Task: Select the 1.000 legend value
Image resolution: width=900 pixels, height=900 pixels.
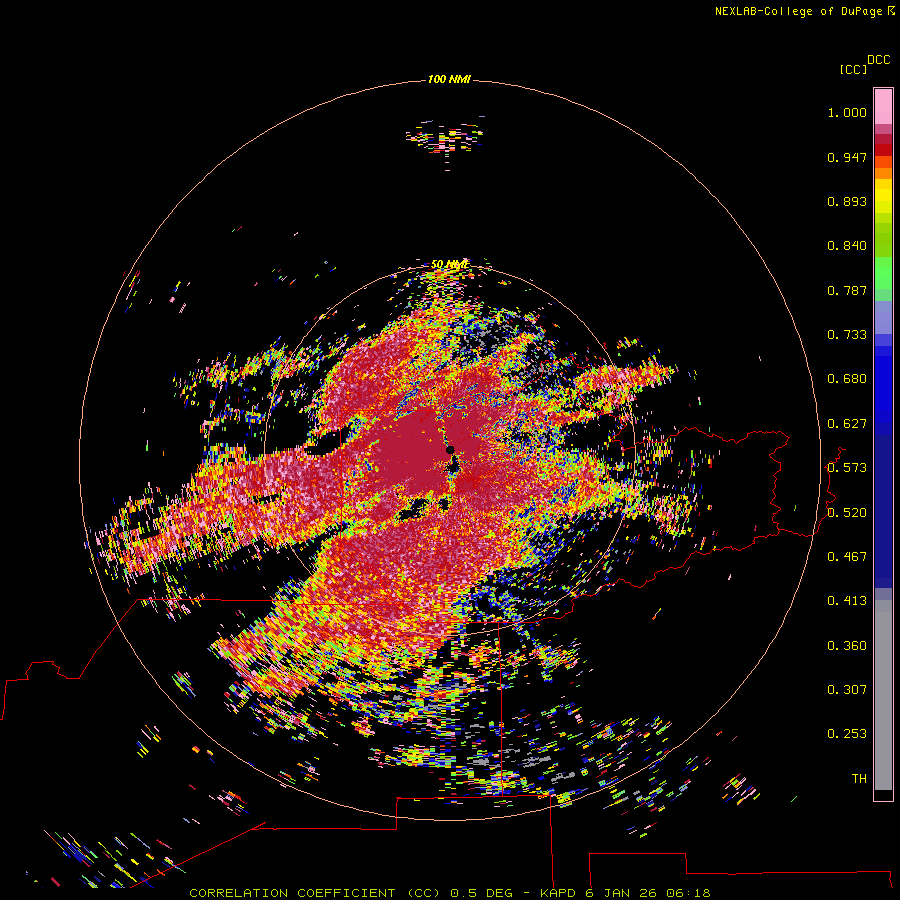Action: coord(847,112)
